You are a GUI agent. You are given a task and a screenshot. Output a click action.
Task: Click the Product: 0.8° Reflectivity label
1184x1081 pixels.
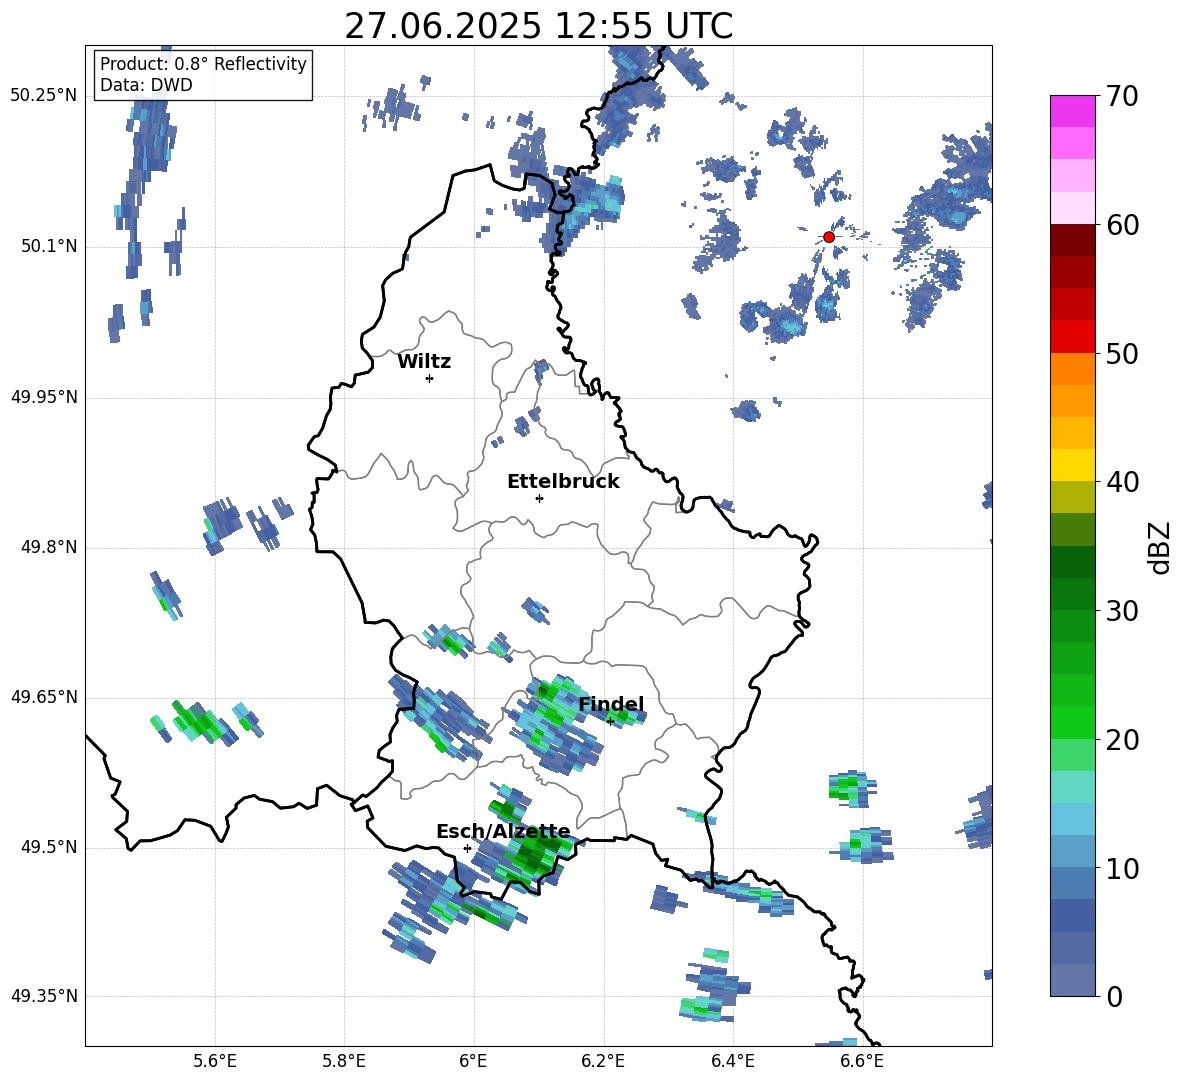point(203,64)
